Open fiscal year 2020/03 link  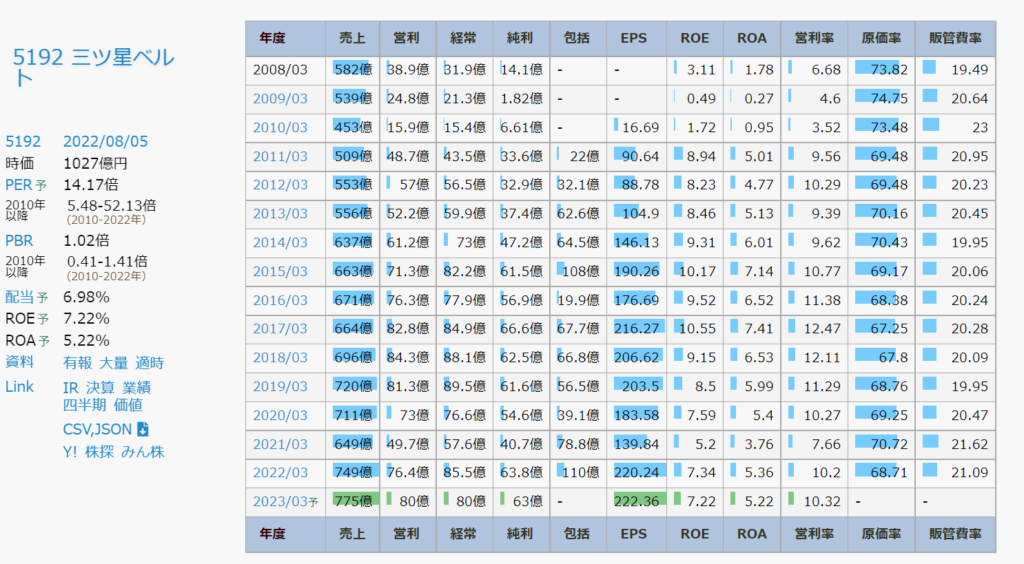click(x=280, y=415)
